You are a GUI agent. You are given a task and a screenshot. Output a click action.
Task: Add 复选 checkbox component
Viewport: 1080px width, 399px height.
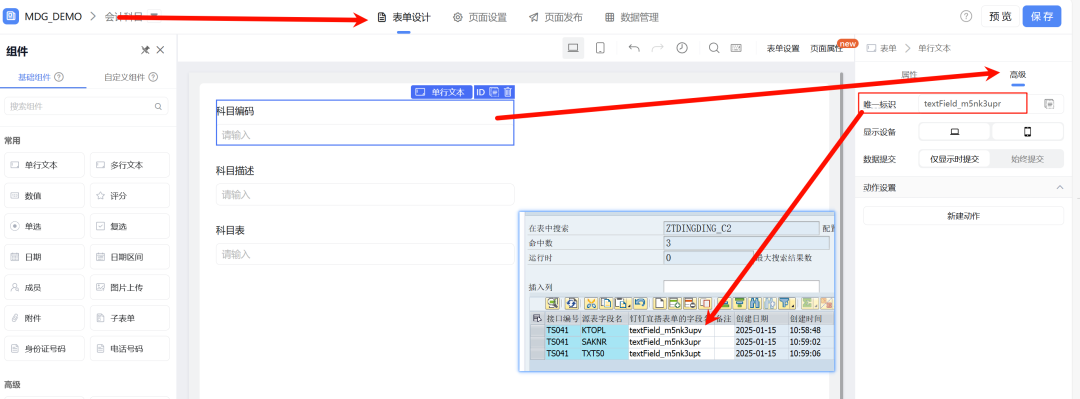pyautogui.click(x=129, y=226)
